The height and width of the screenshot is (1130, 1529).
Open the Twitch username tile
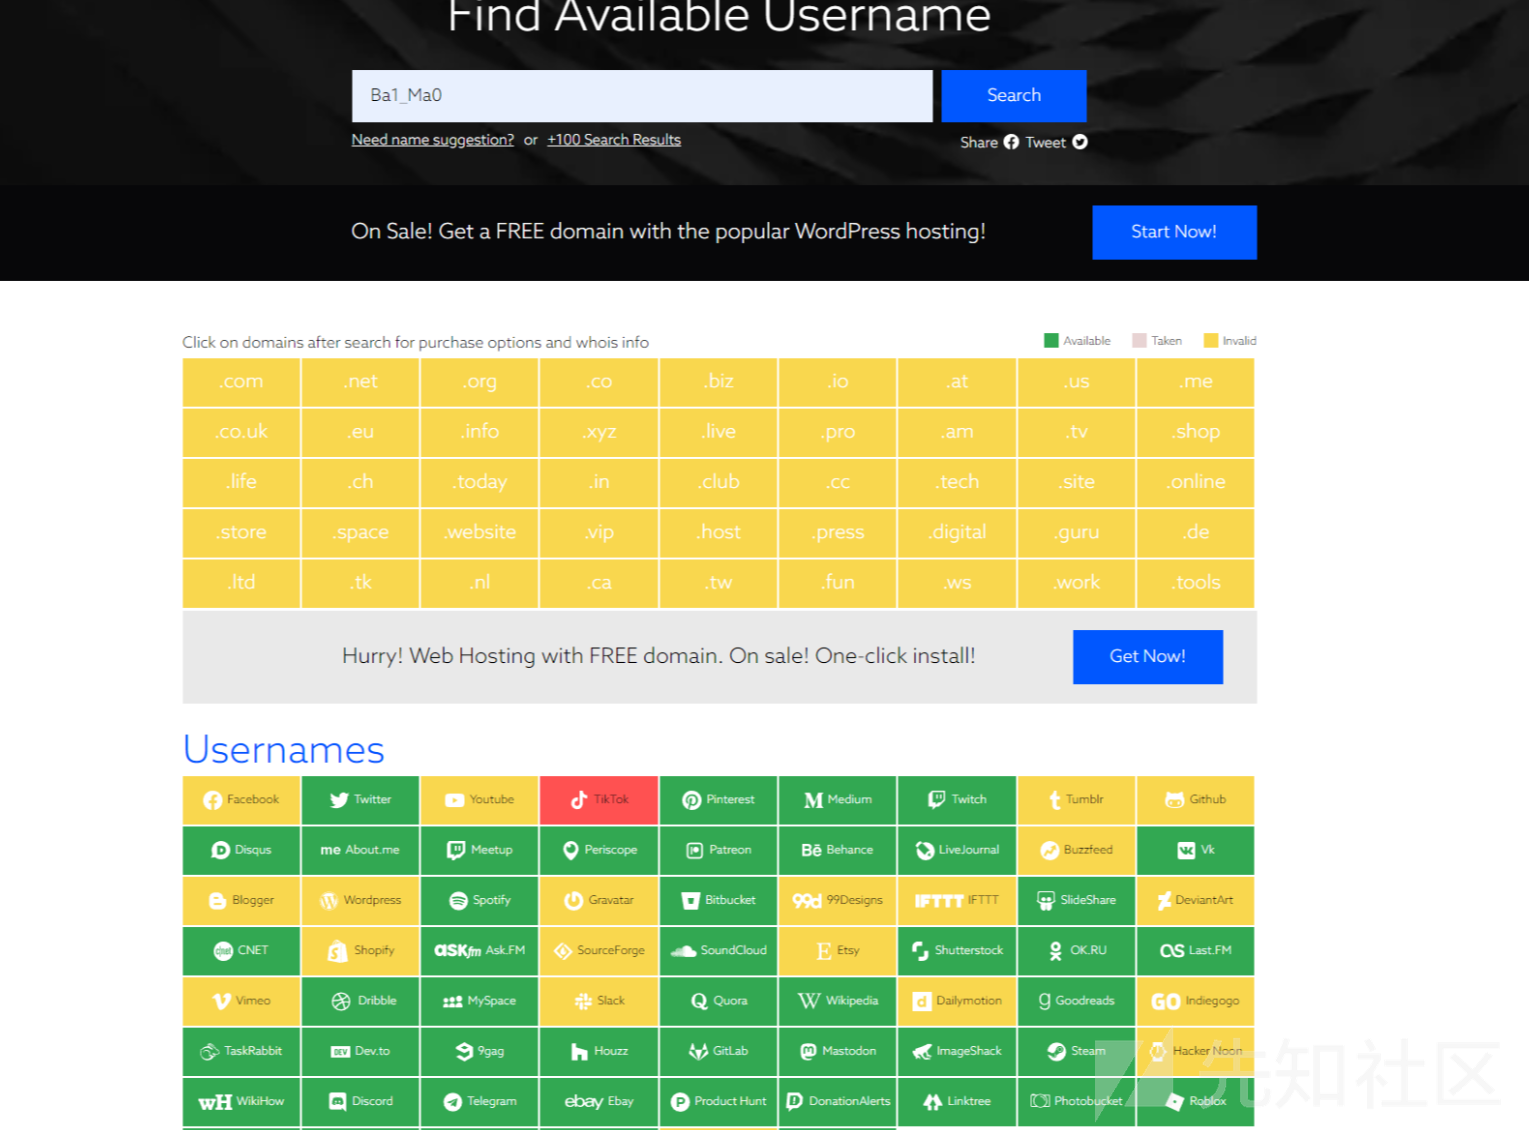957,800
